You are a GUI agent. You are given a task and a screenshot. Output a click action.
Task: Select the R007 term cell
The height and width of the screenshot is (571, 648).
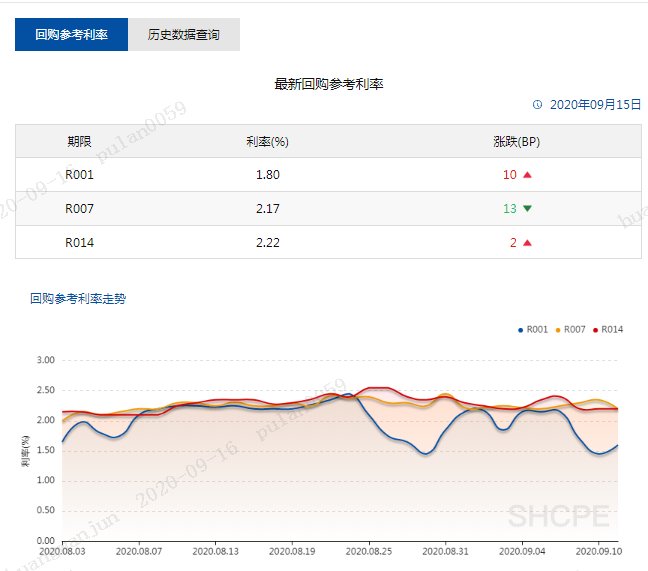pos(79,208)
